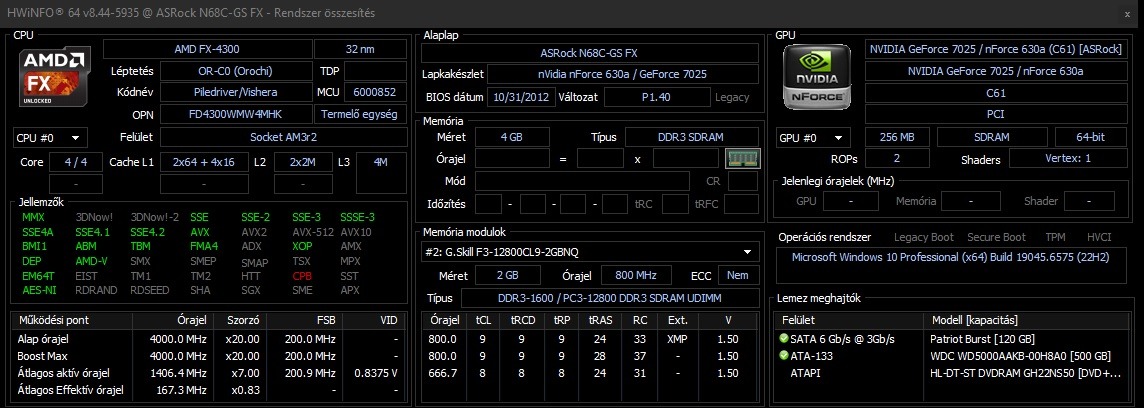Click the Legacy BIOS mode label

732,97
